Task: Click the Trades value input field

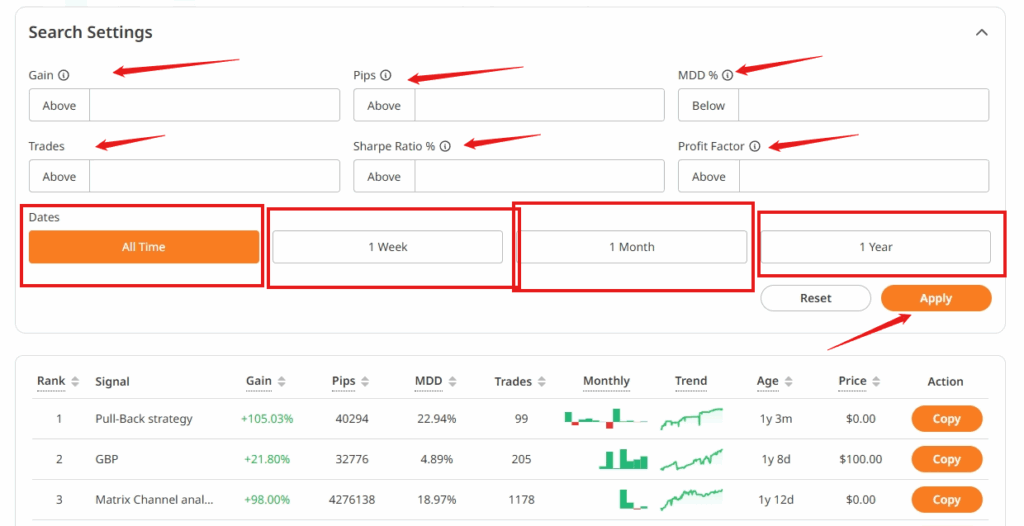Action: pyautogui.click(x=214, y=177)
